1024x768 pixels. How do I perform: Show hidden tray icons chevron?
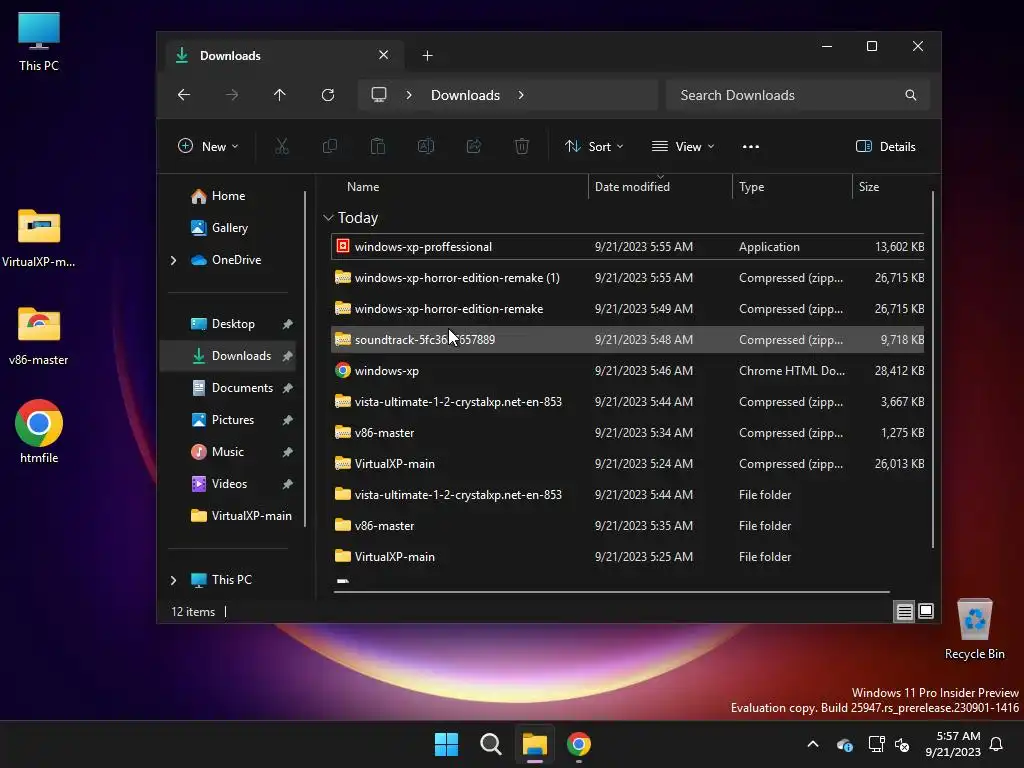tap(813, 744)
